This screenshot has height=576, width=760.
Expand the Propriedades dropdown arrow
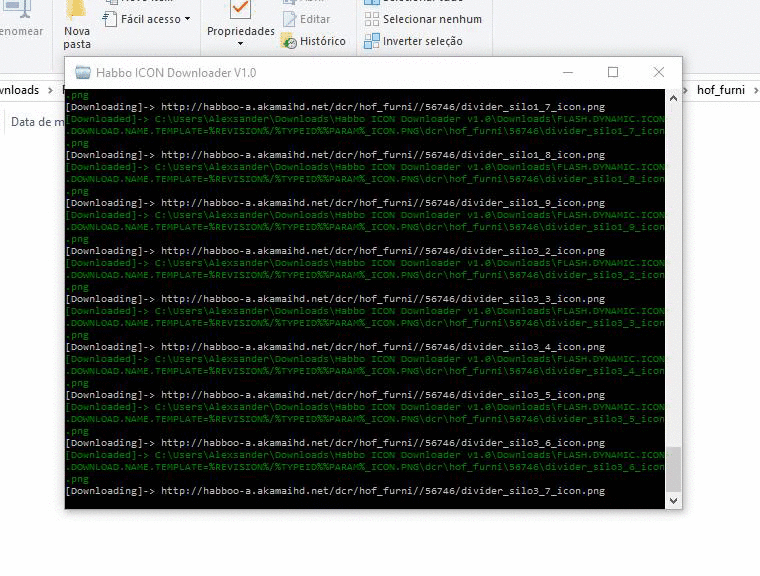tap(240, 44)
